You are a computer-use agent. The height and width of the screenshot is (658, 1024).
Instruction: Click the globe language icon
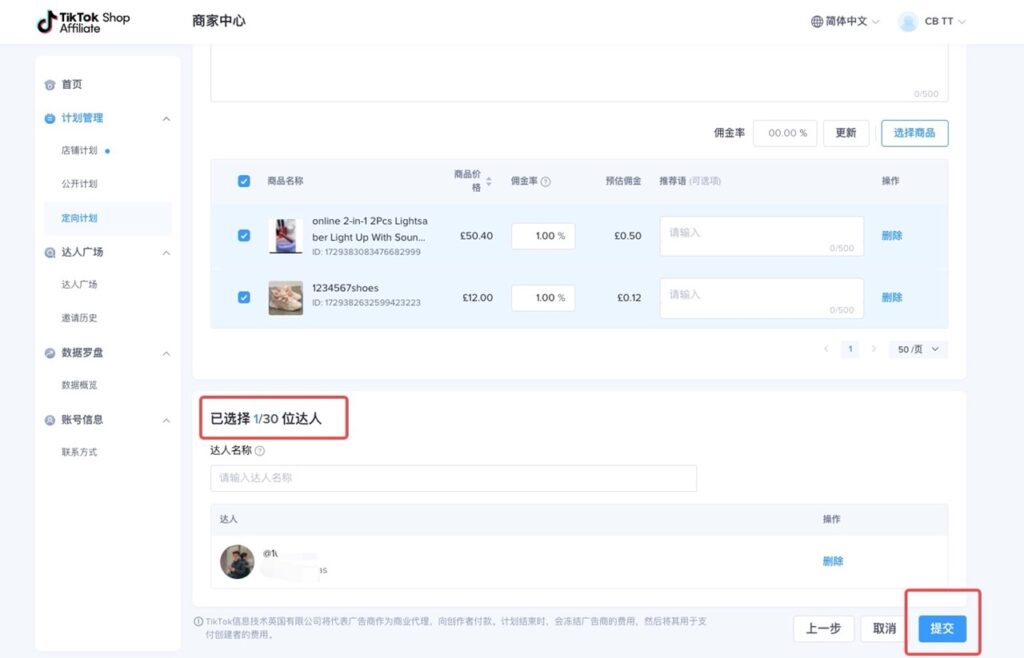pos(816,22)
